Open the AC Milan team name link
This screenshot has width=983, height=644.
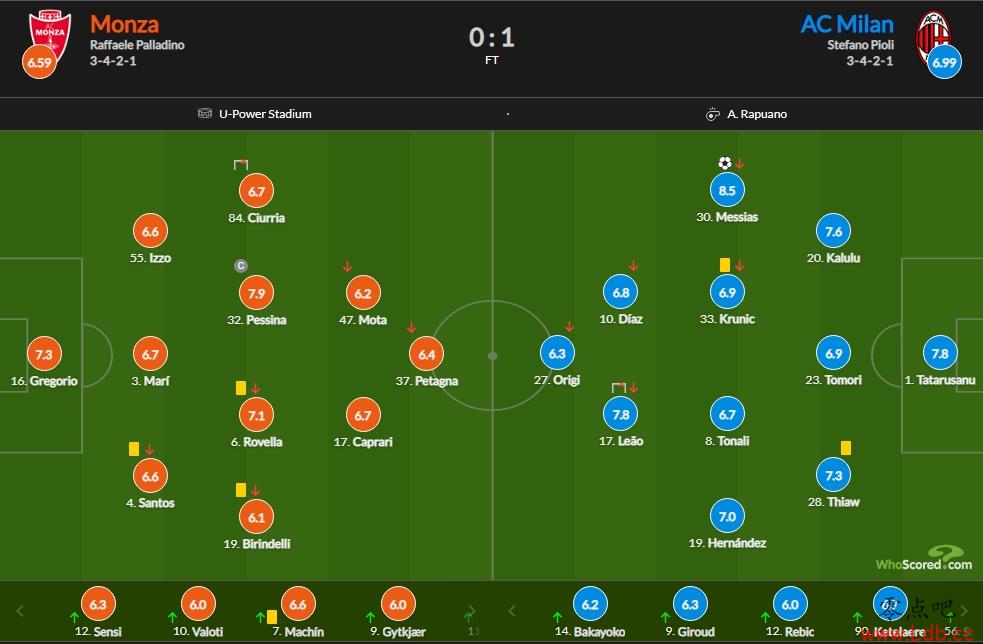click(847, 24)
